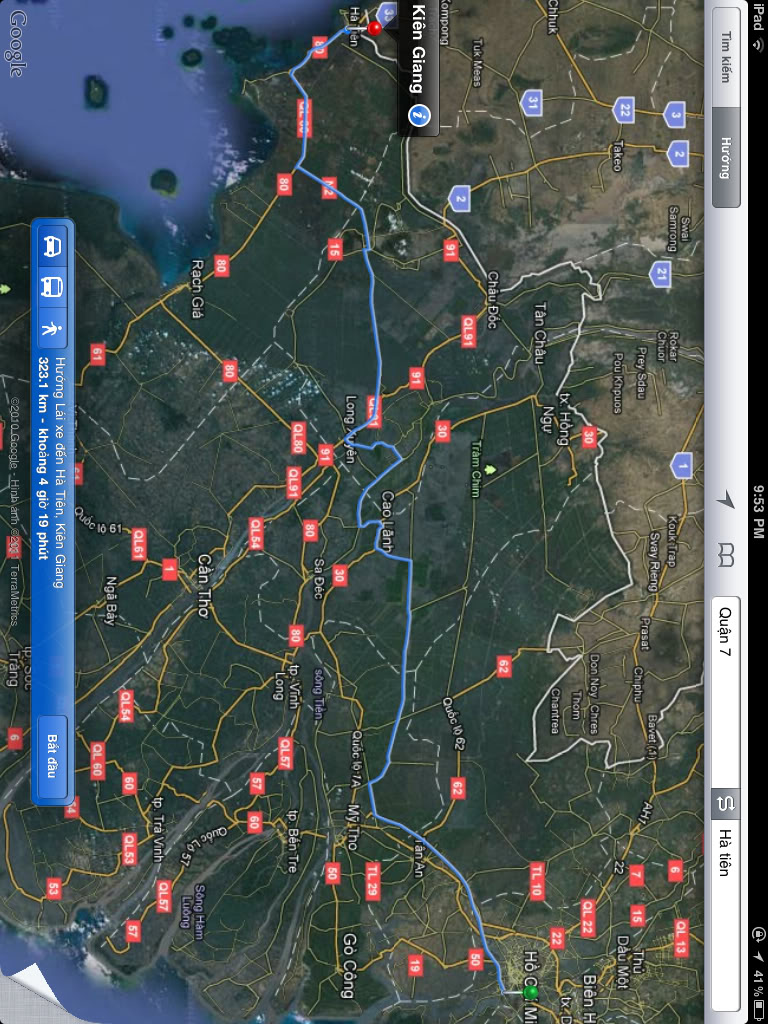Image resolution: width=768 pixels, height=1024 pixels.
Task: Open the Kiên Giang info button
Action: 419,116
